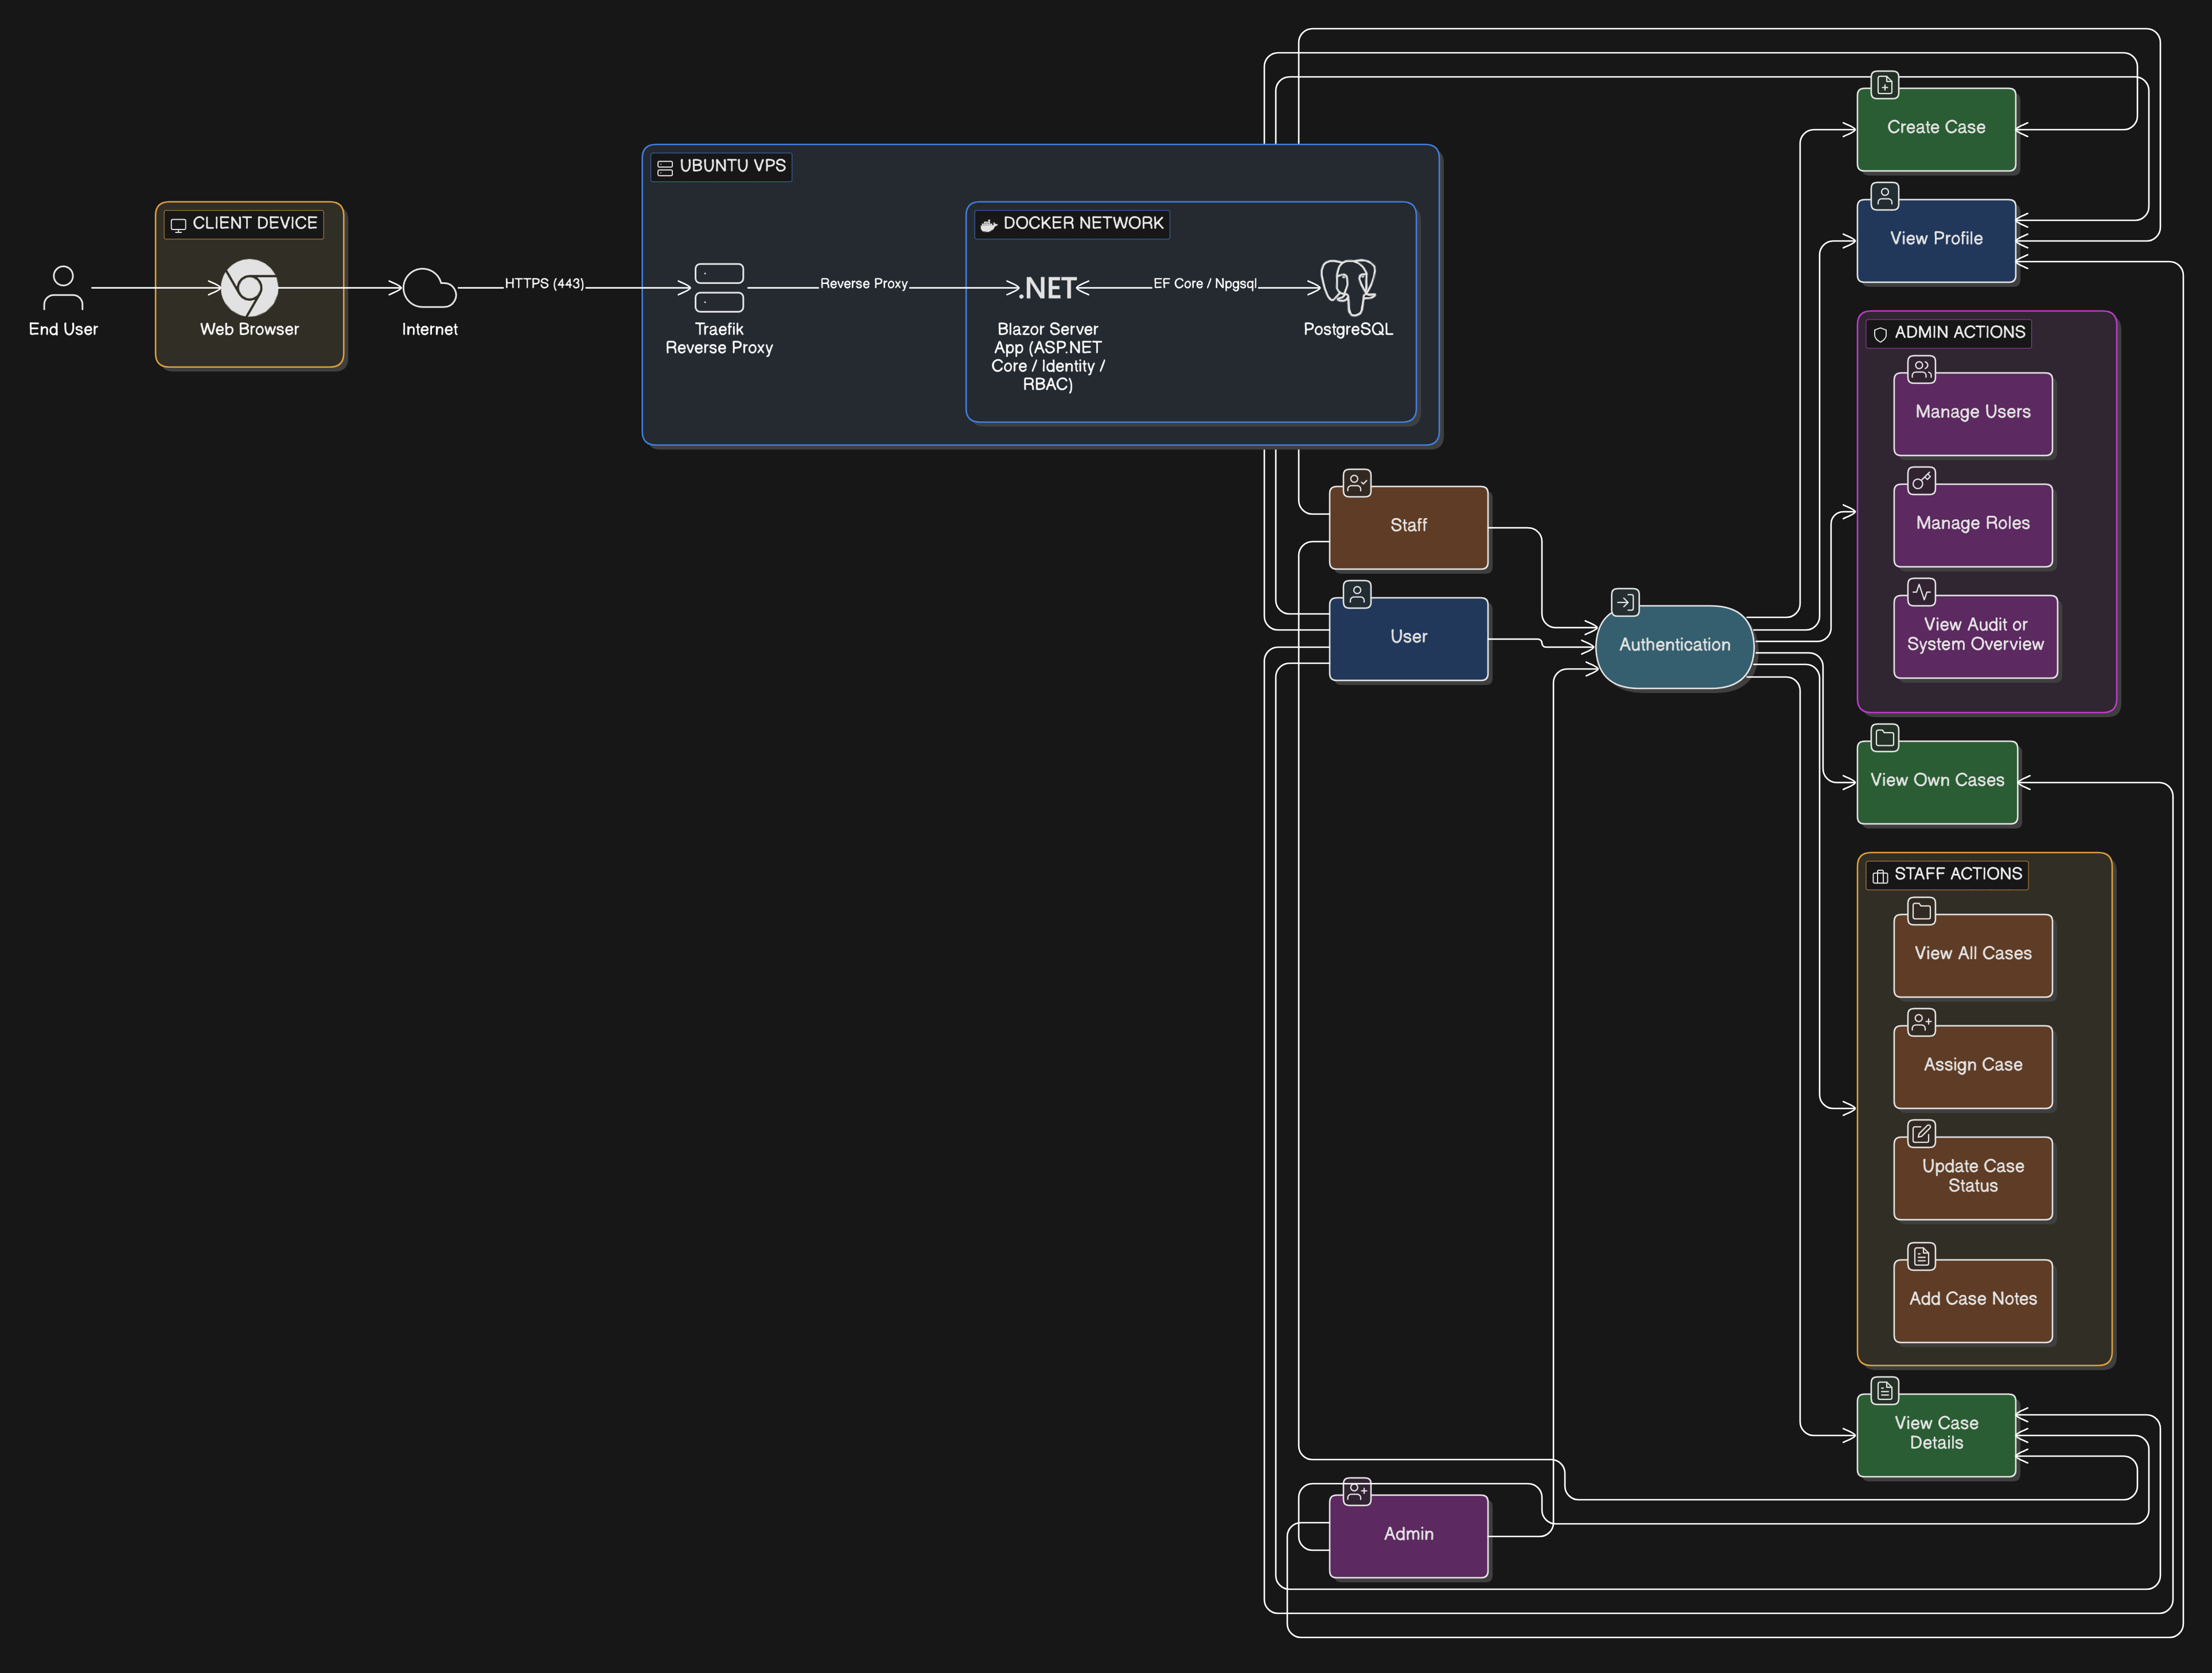The image size is (2212, 1673).
Task: Click the Reverse Proxy edge label
Action: coord(864,284)
